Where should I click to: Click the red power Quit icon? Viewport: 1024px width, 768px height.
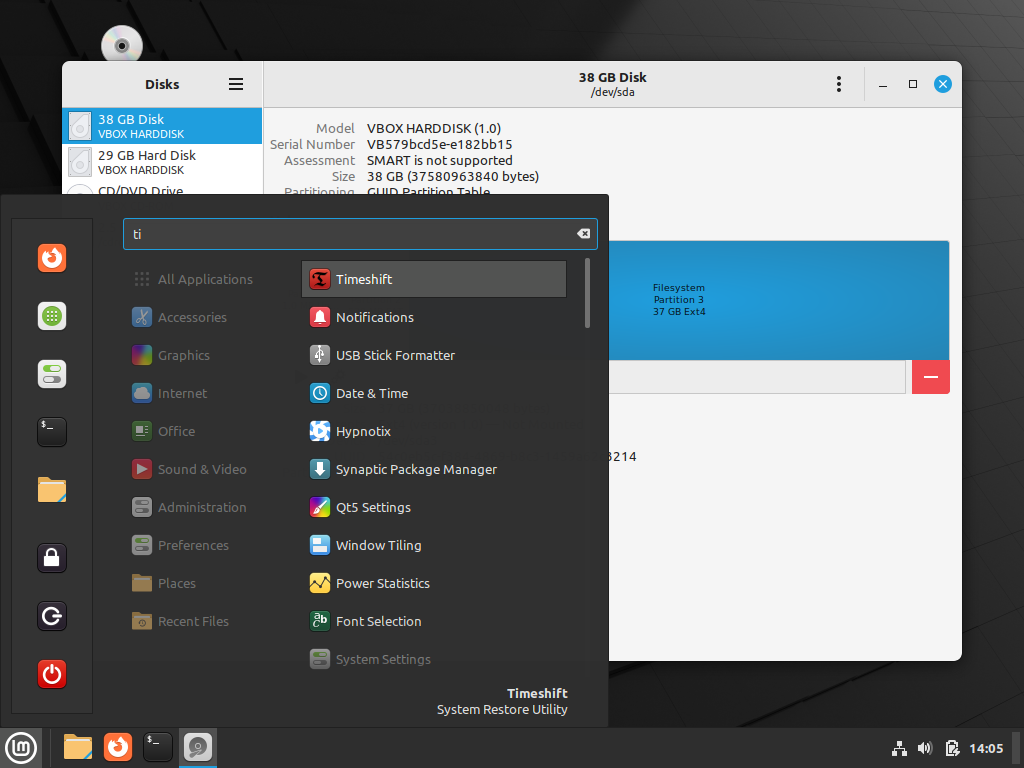(52, 674)
